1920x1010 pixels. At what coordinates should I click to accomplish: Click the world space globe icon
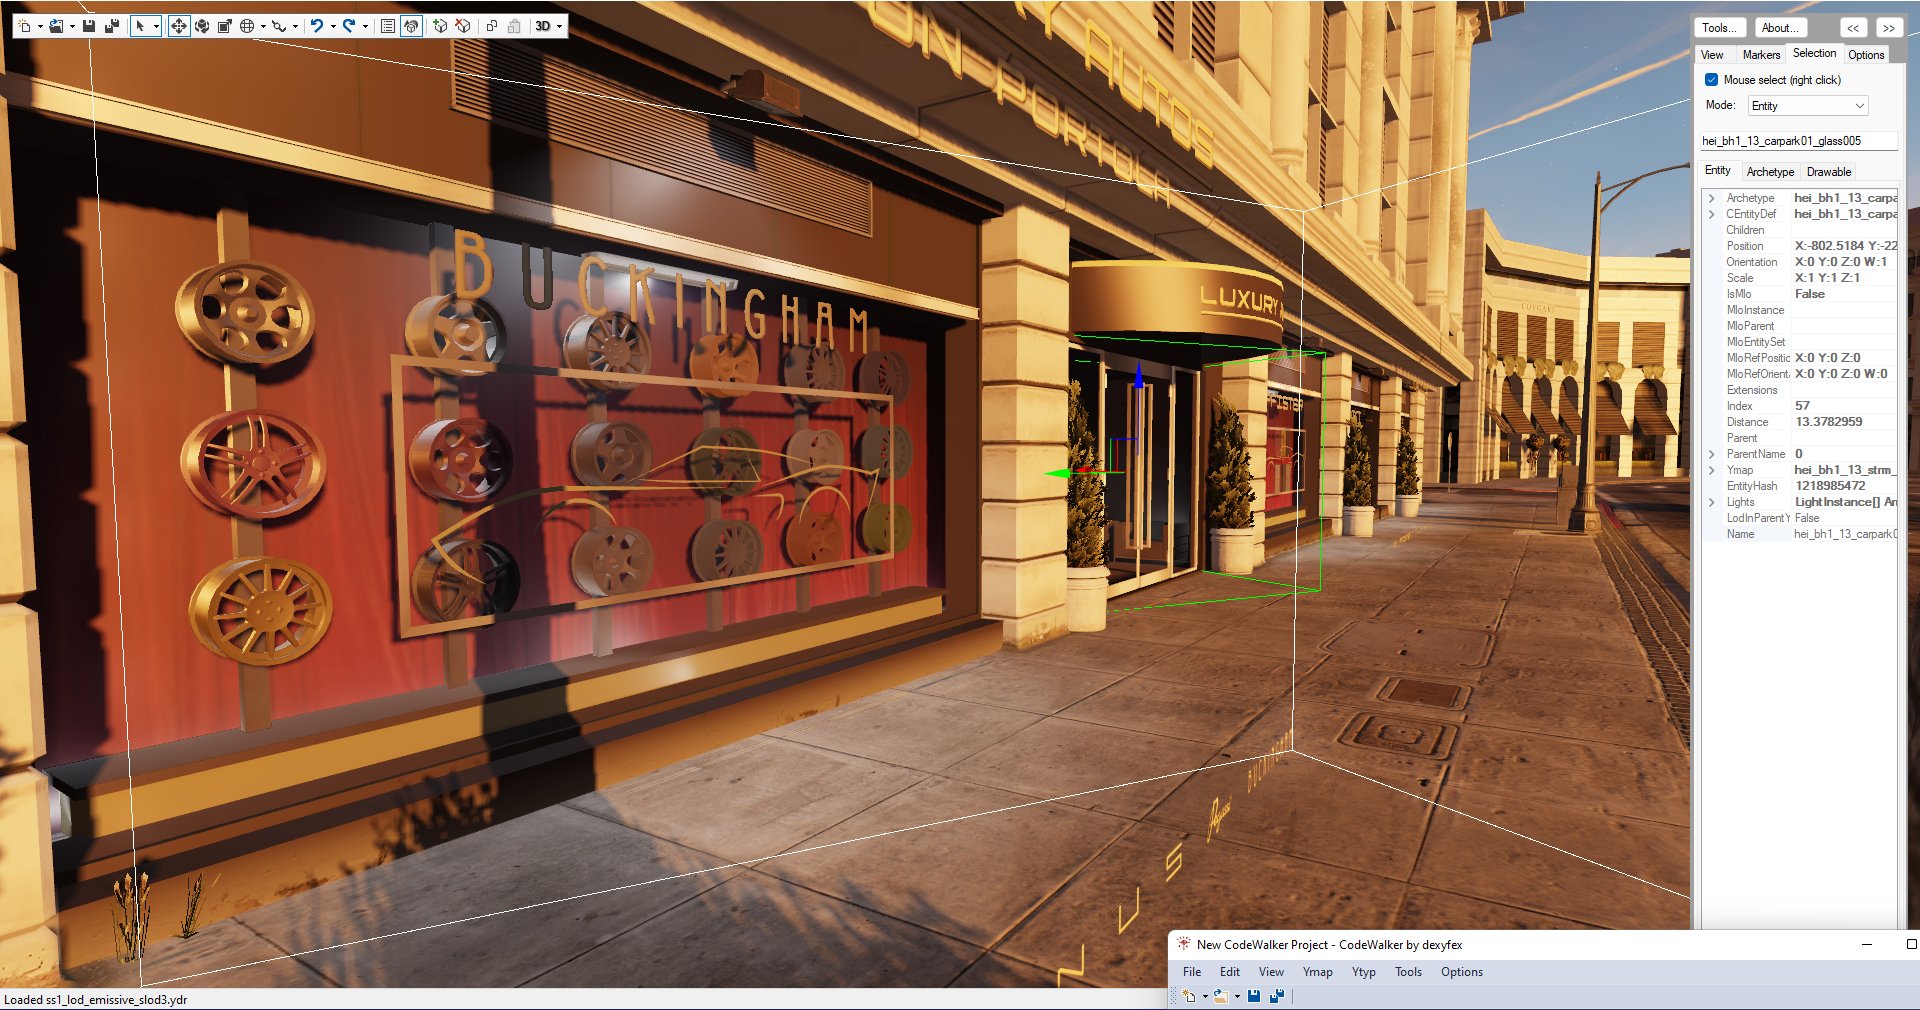point(247,26)
